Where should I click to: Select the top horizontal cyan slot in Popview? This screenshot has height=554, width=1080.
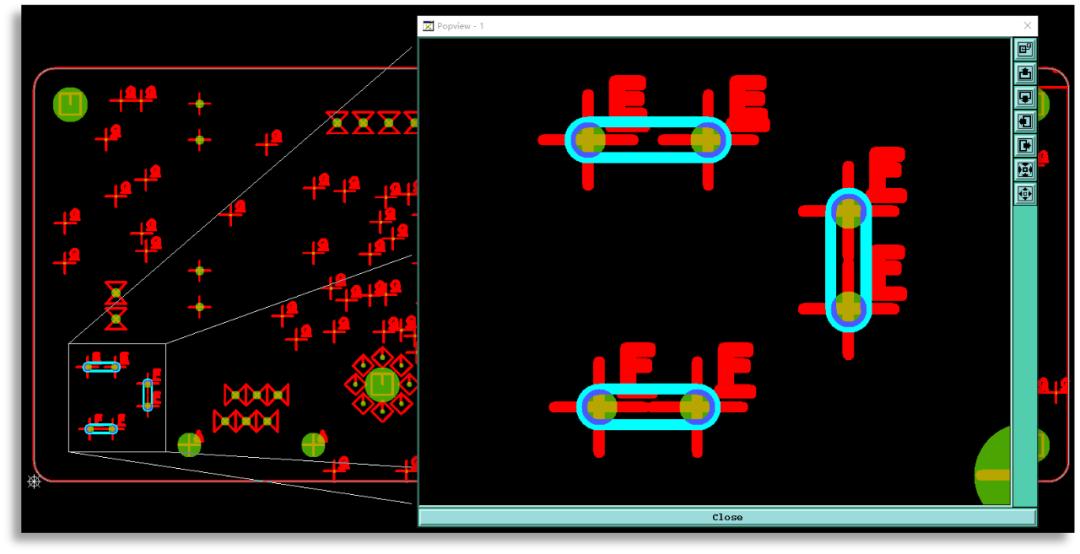647,140
